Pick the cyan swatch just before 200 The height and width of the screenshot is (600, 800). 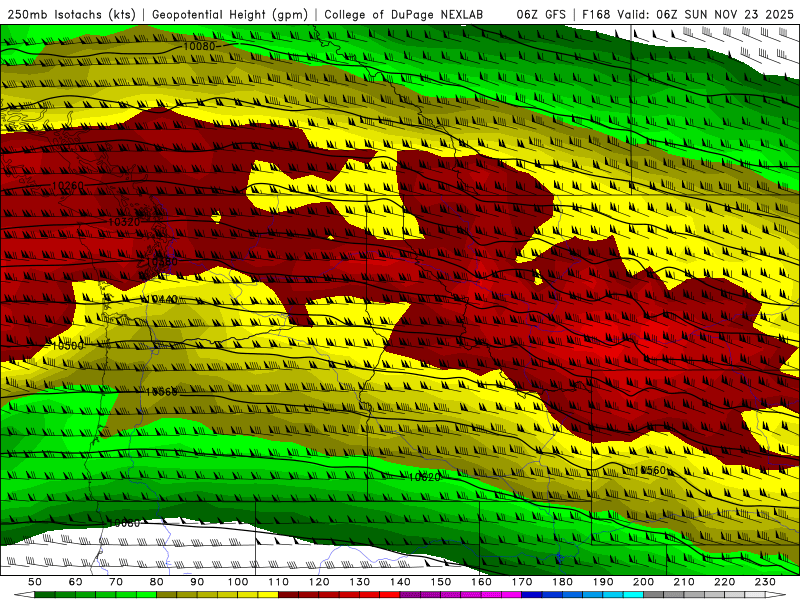tap(633, 595)
